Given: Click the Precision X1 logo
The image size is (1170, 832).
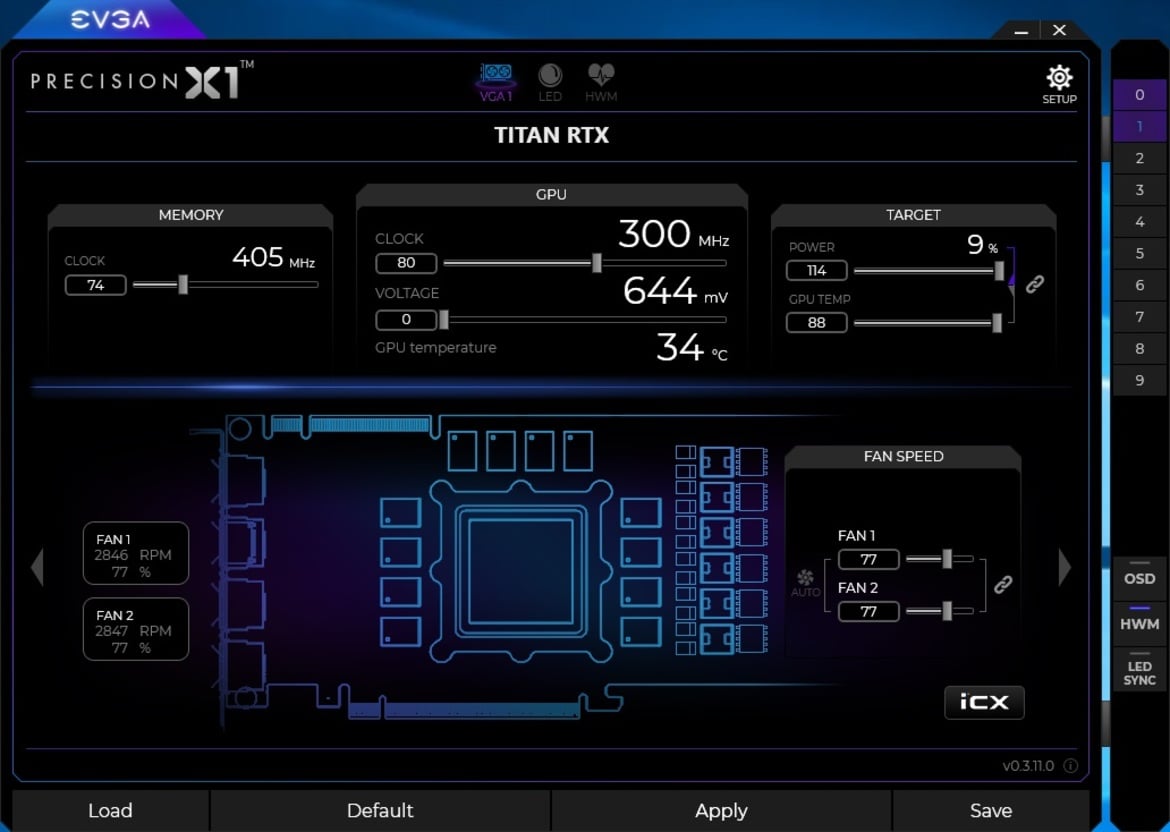Looking at the screenshot, I should 142,81.
